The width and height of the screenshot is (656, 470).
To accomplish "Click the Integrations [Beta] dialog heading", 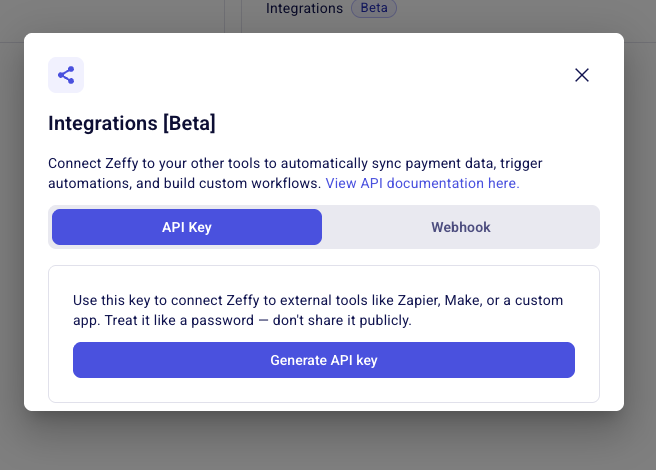I will pyautogui.click(x=132, y=124).
